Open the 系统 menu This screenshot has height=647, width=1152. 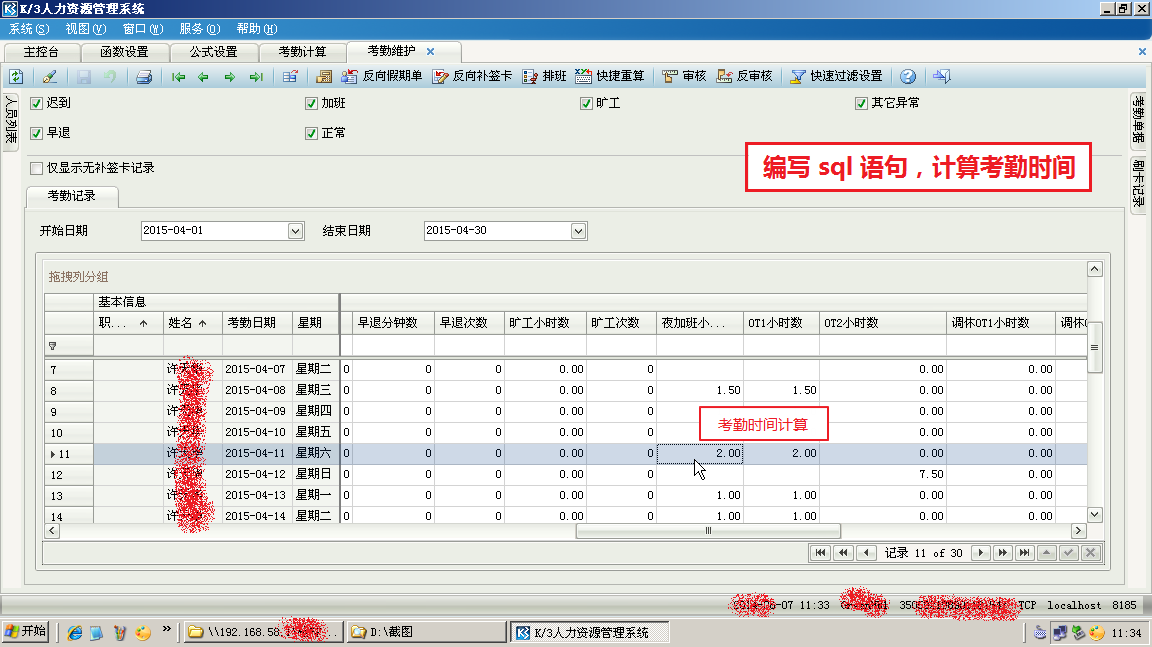click(28, 29)
